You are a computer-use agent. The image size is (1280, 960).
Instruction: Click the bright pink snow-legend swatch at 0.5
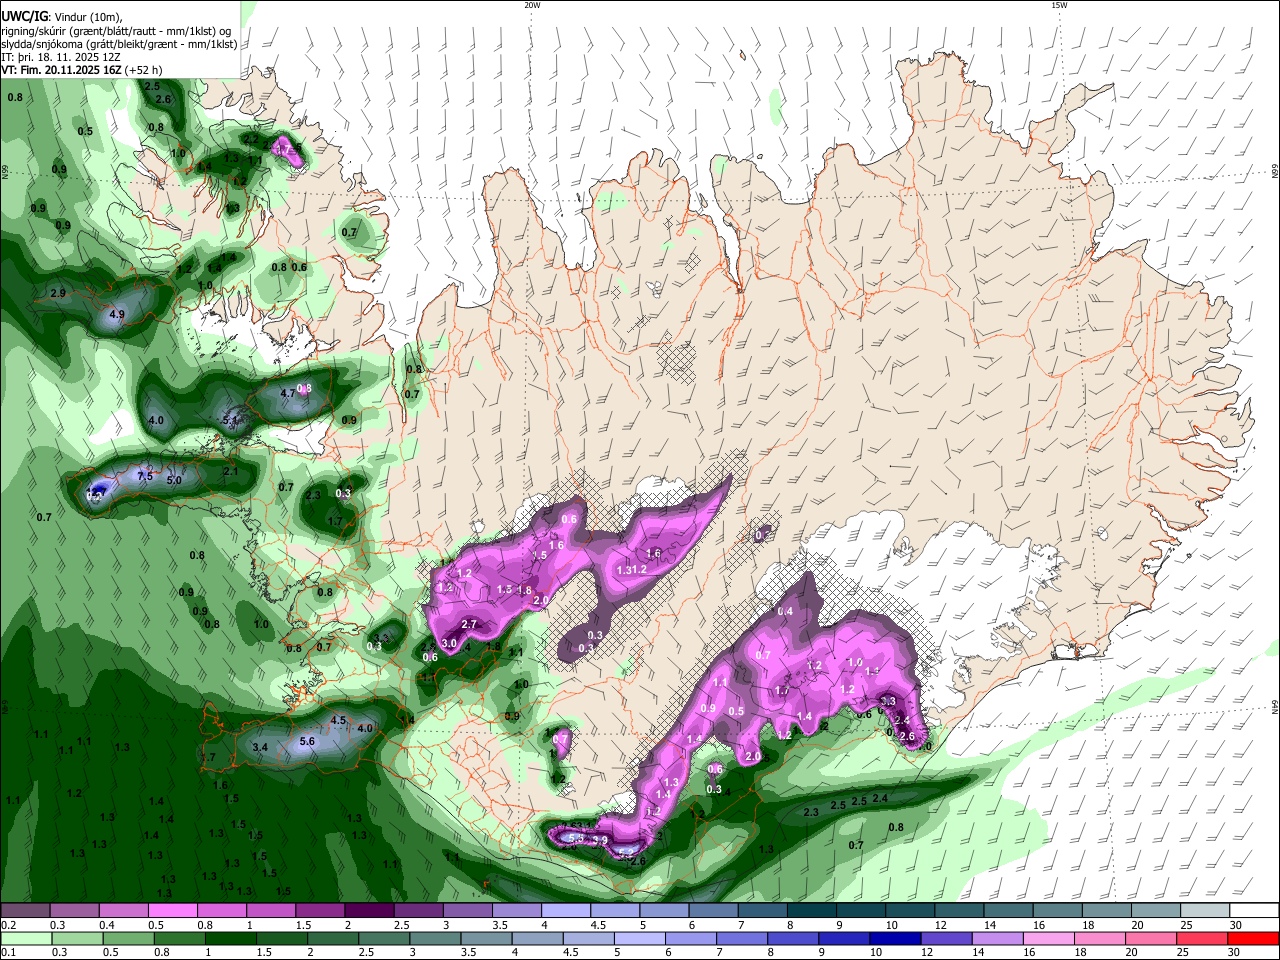click(x=172, y=910)
